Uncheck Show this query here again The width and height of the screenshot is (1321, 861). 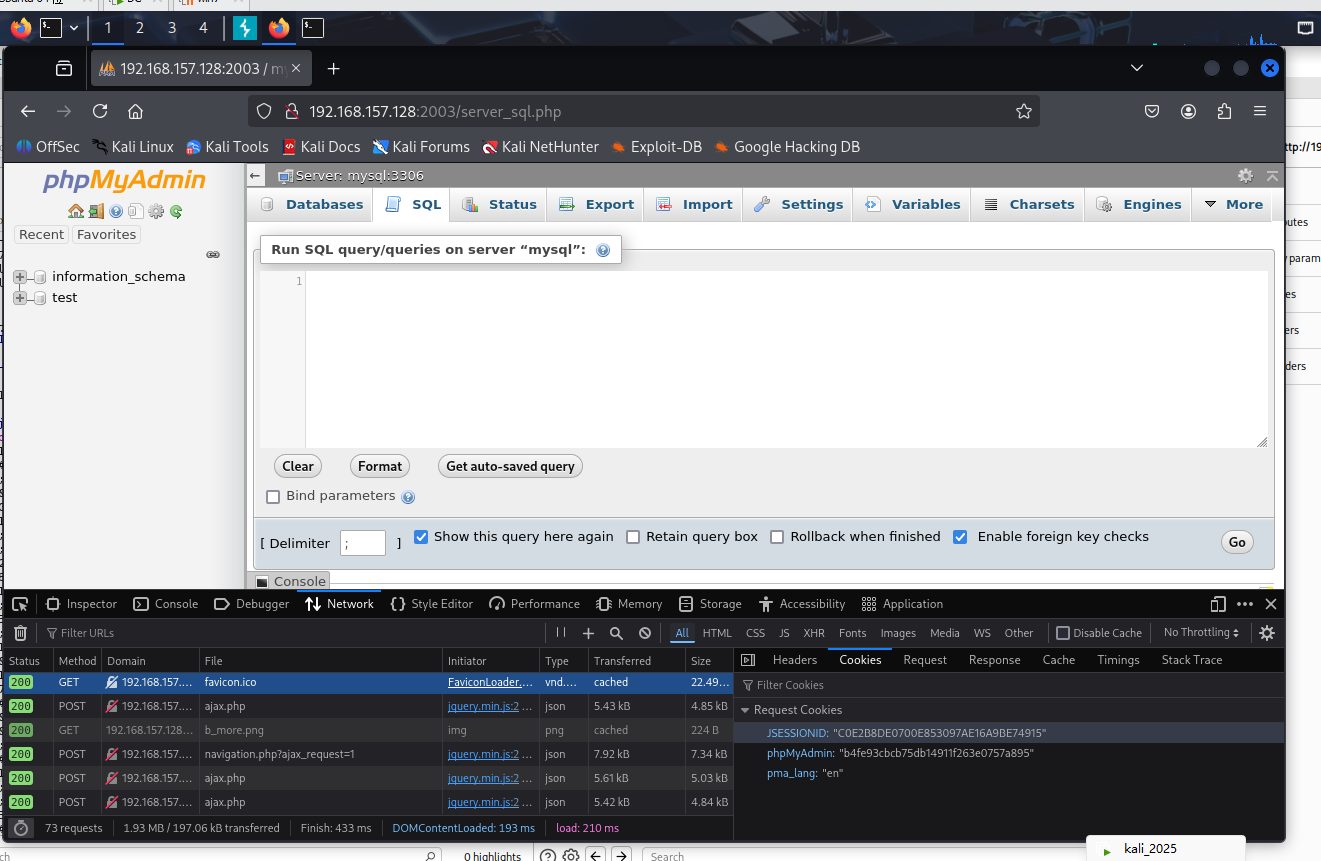point(421,537)
